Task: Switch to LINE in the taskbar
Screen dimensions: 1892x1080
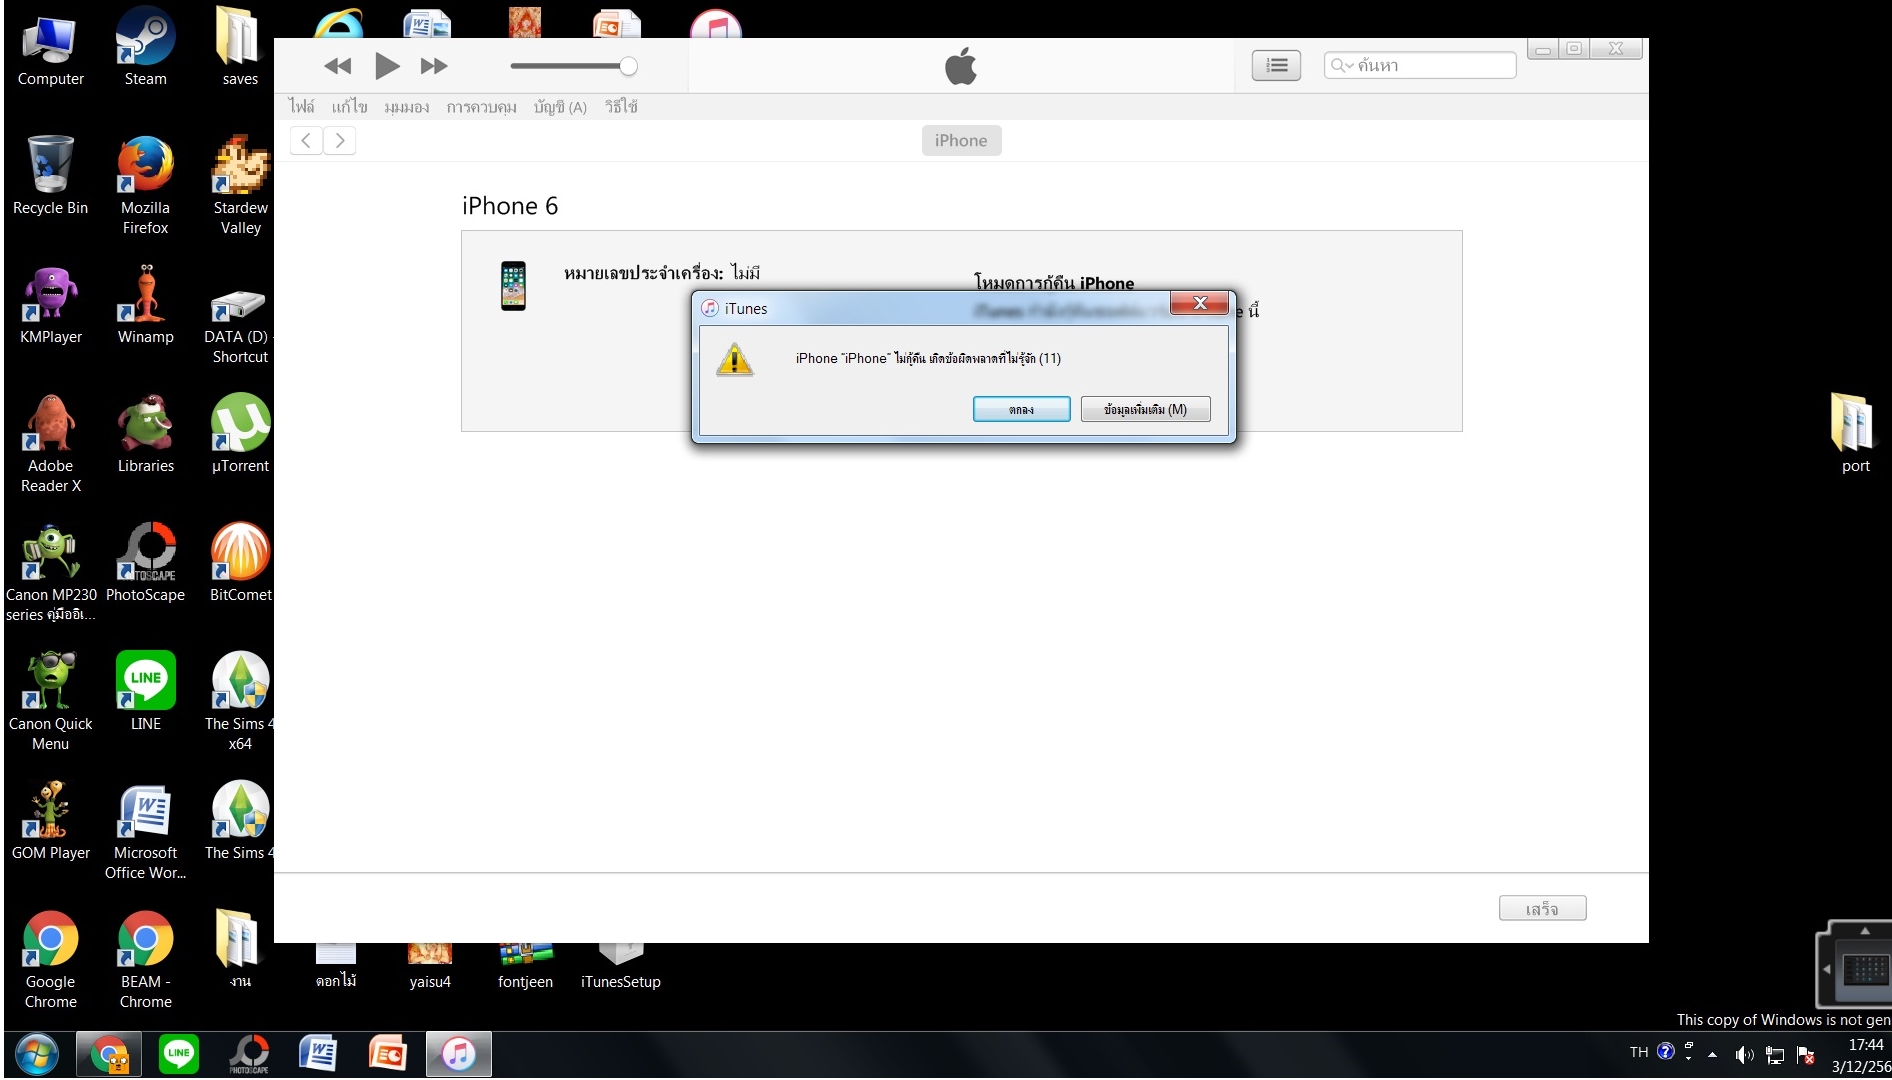Action: point(179,1054)
